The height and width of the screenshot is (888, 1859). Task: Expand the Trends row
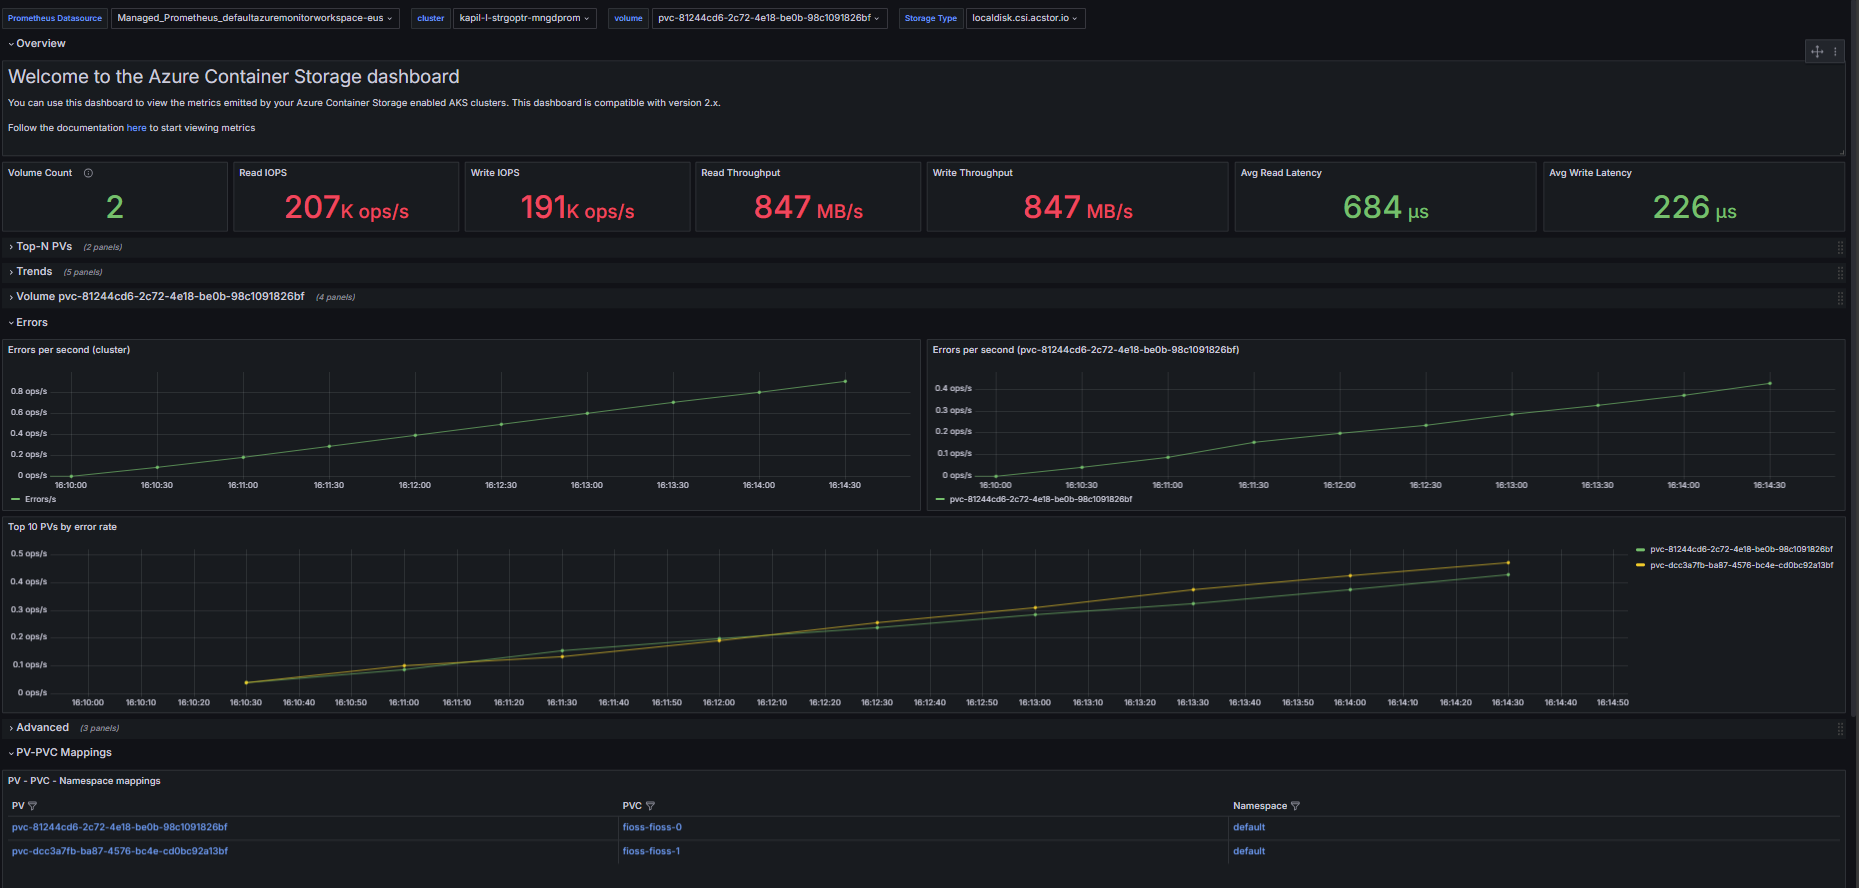[x=34, y=272]
